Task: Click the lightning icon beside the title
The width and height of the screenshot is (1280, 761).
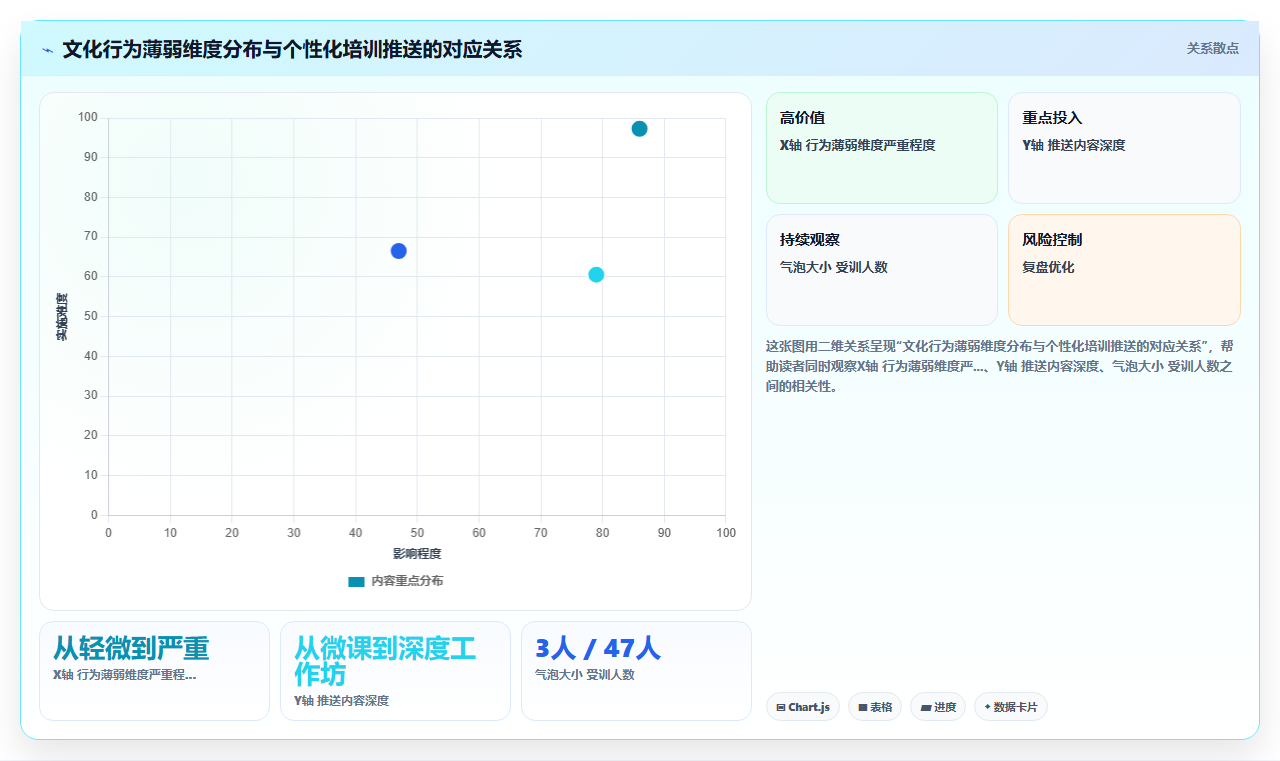Action: point(47,49)
